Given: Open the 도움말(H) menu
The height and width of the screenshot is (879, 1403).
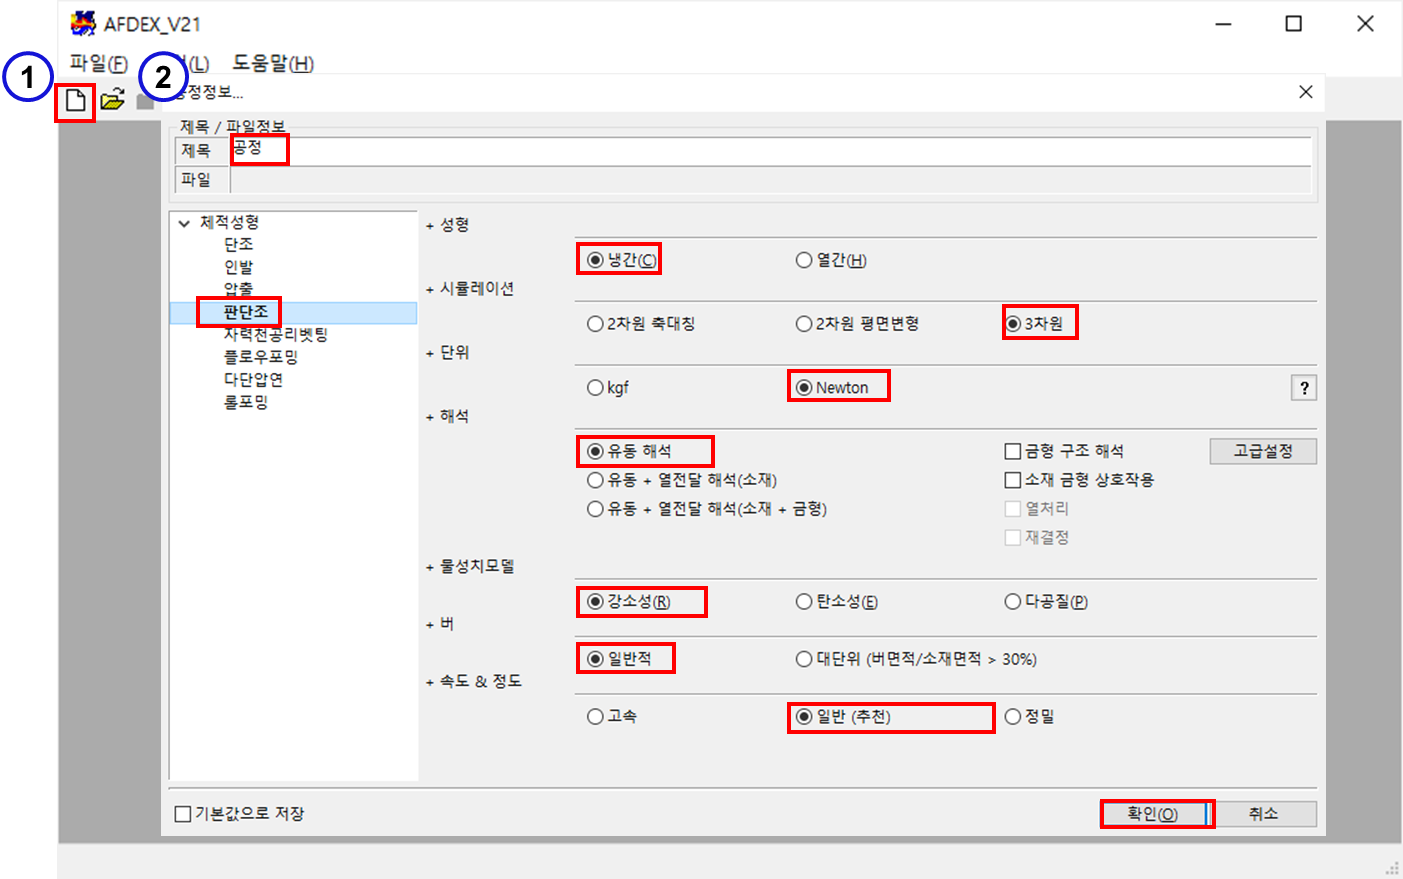Looking at the screenshot, I should pyautogui.click(x=273, y=63).
